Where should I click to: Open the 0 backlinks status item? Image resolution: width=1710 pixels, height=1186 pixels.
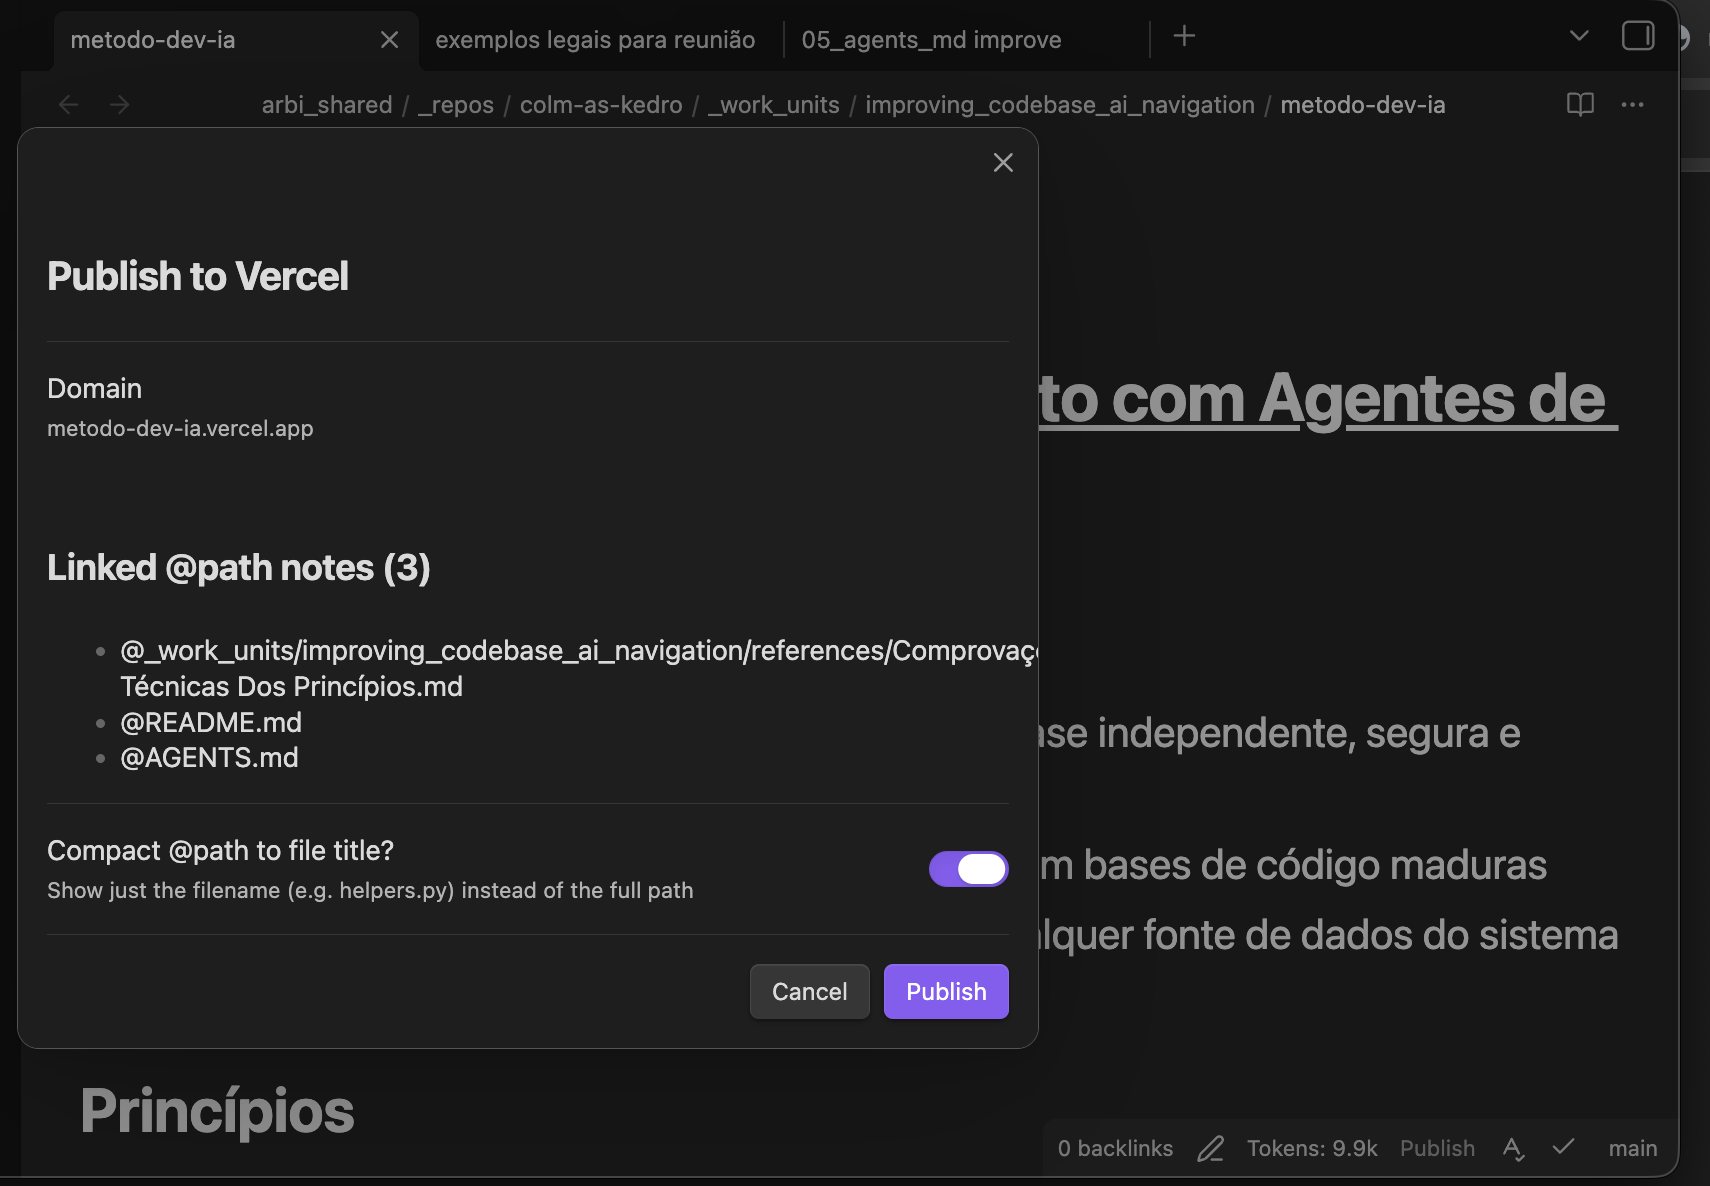pos(1115,1149)
